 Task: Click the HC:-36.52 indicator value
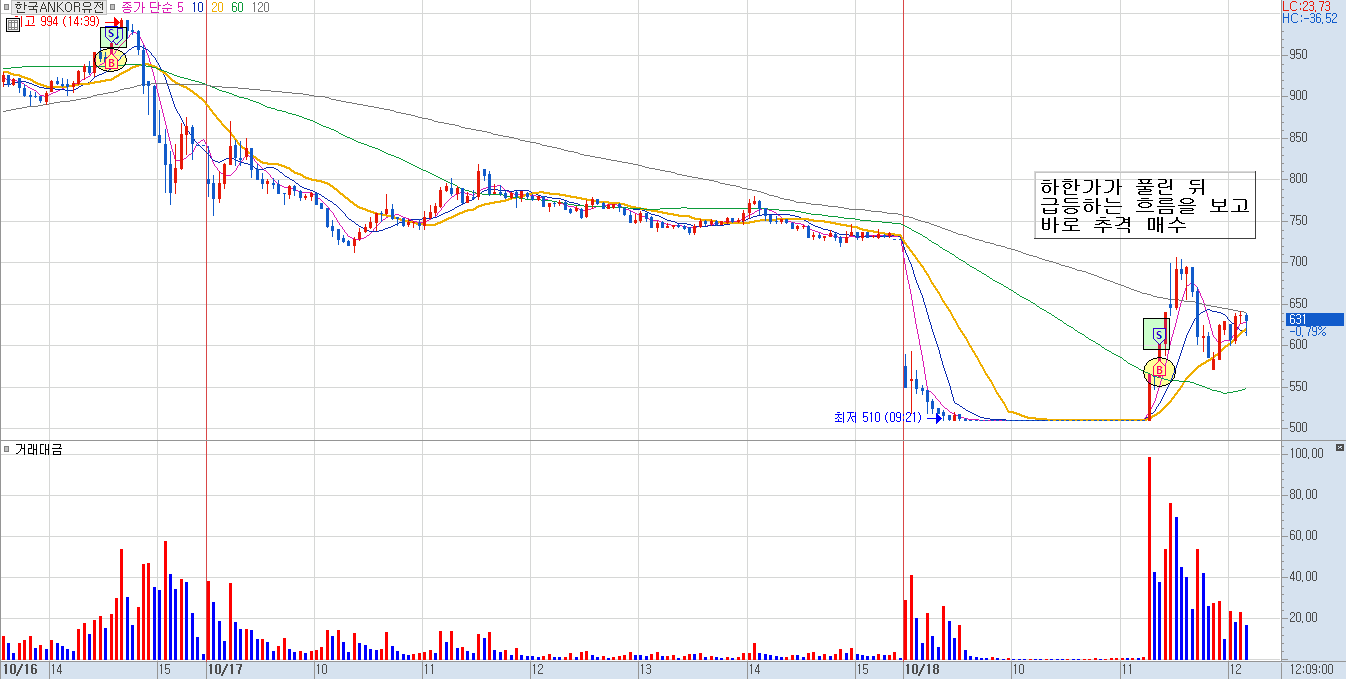tap(1309, 18)
